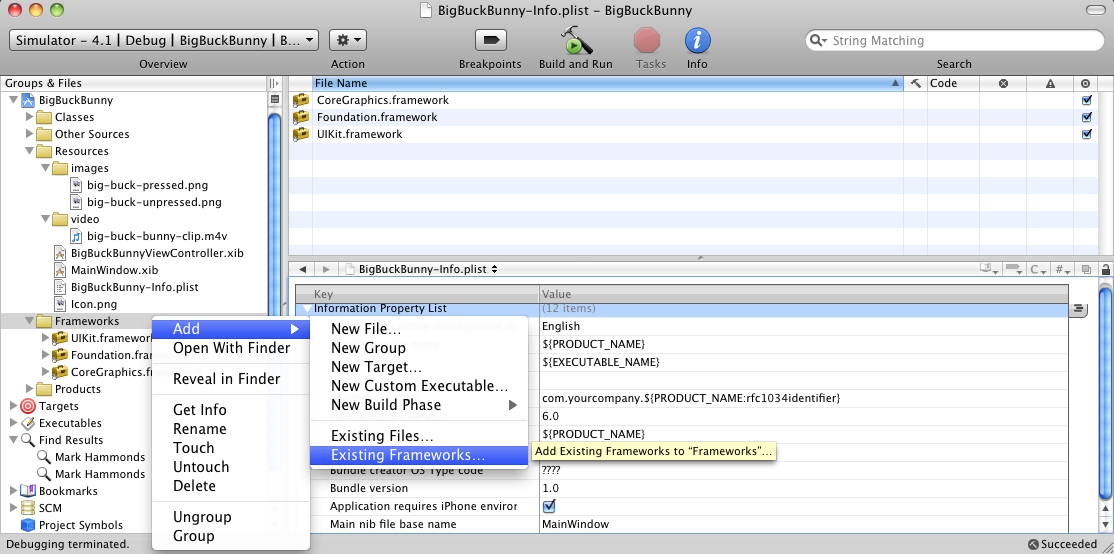The width and height of the screenshot is (1114, 554).
Task: Choose New Group from Add submenu
Action: [x=419, y=348]
